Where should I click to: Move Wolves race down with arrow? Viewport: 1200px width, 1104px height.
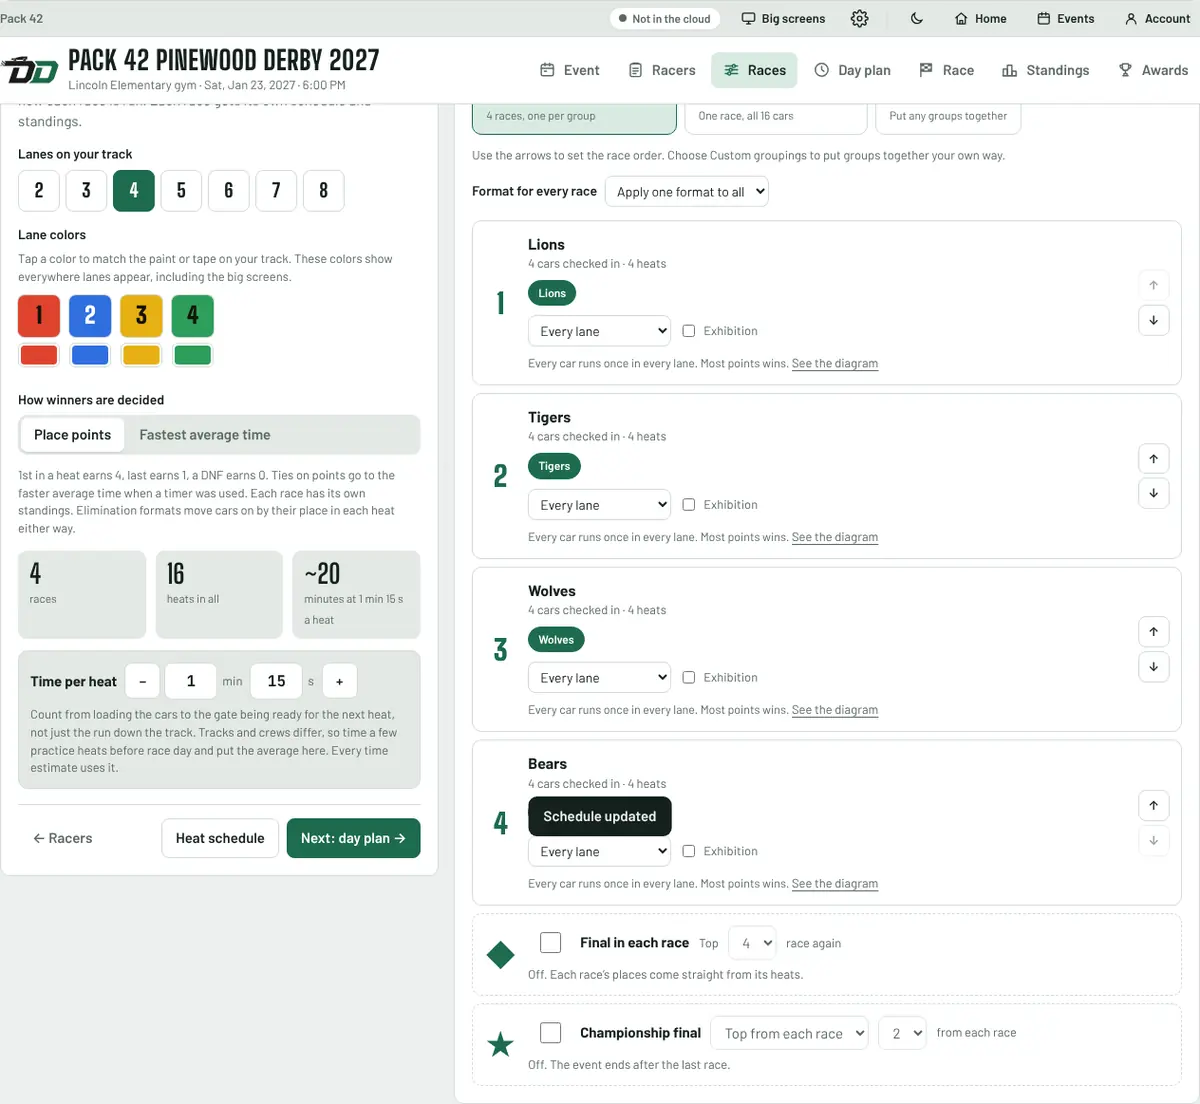[x=1153, y=667]
